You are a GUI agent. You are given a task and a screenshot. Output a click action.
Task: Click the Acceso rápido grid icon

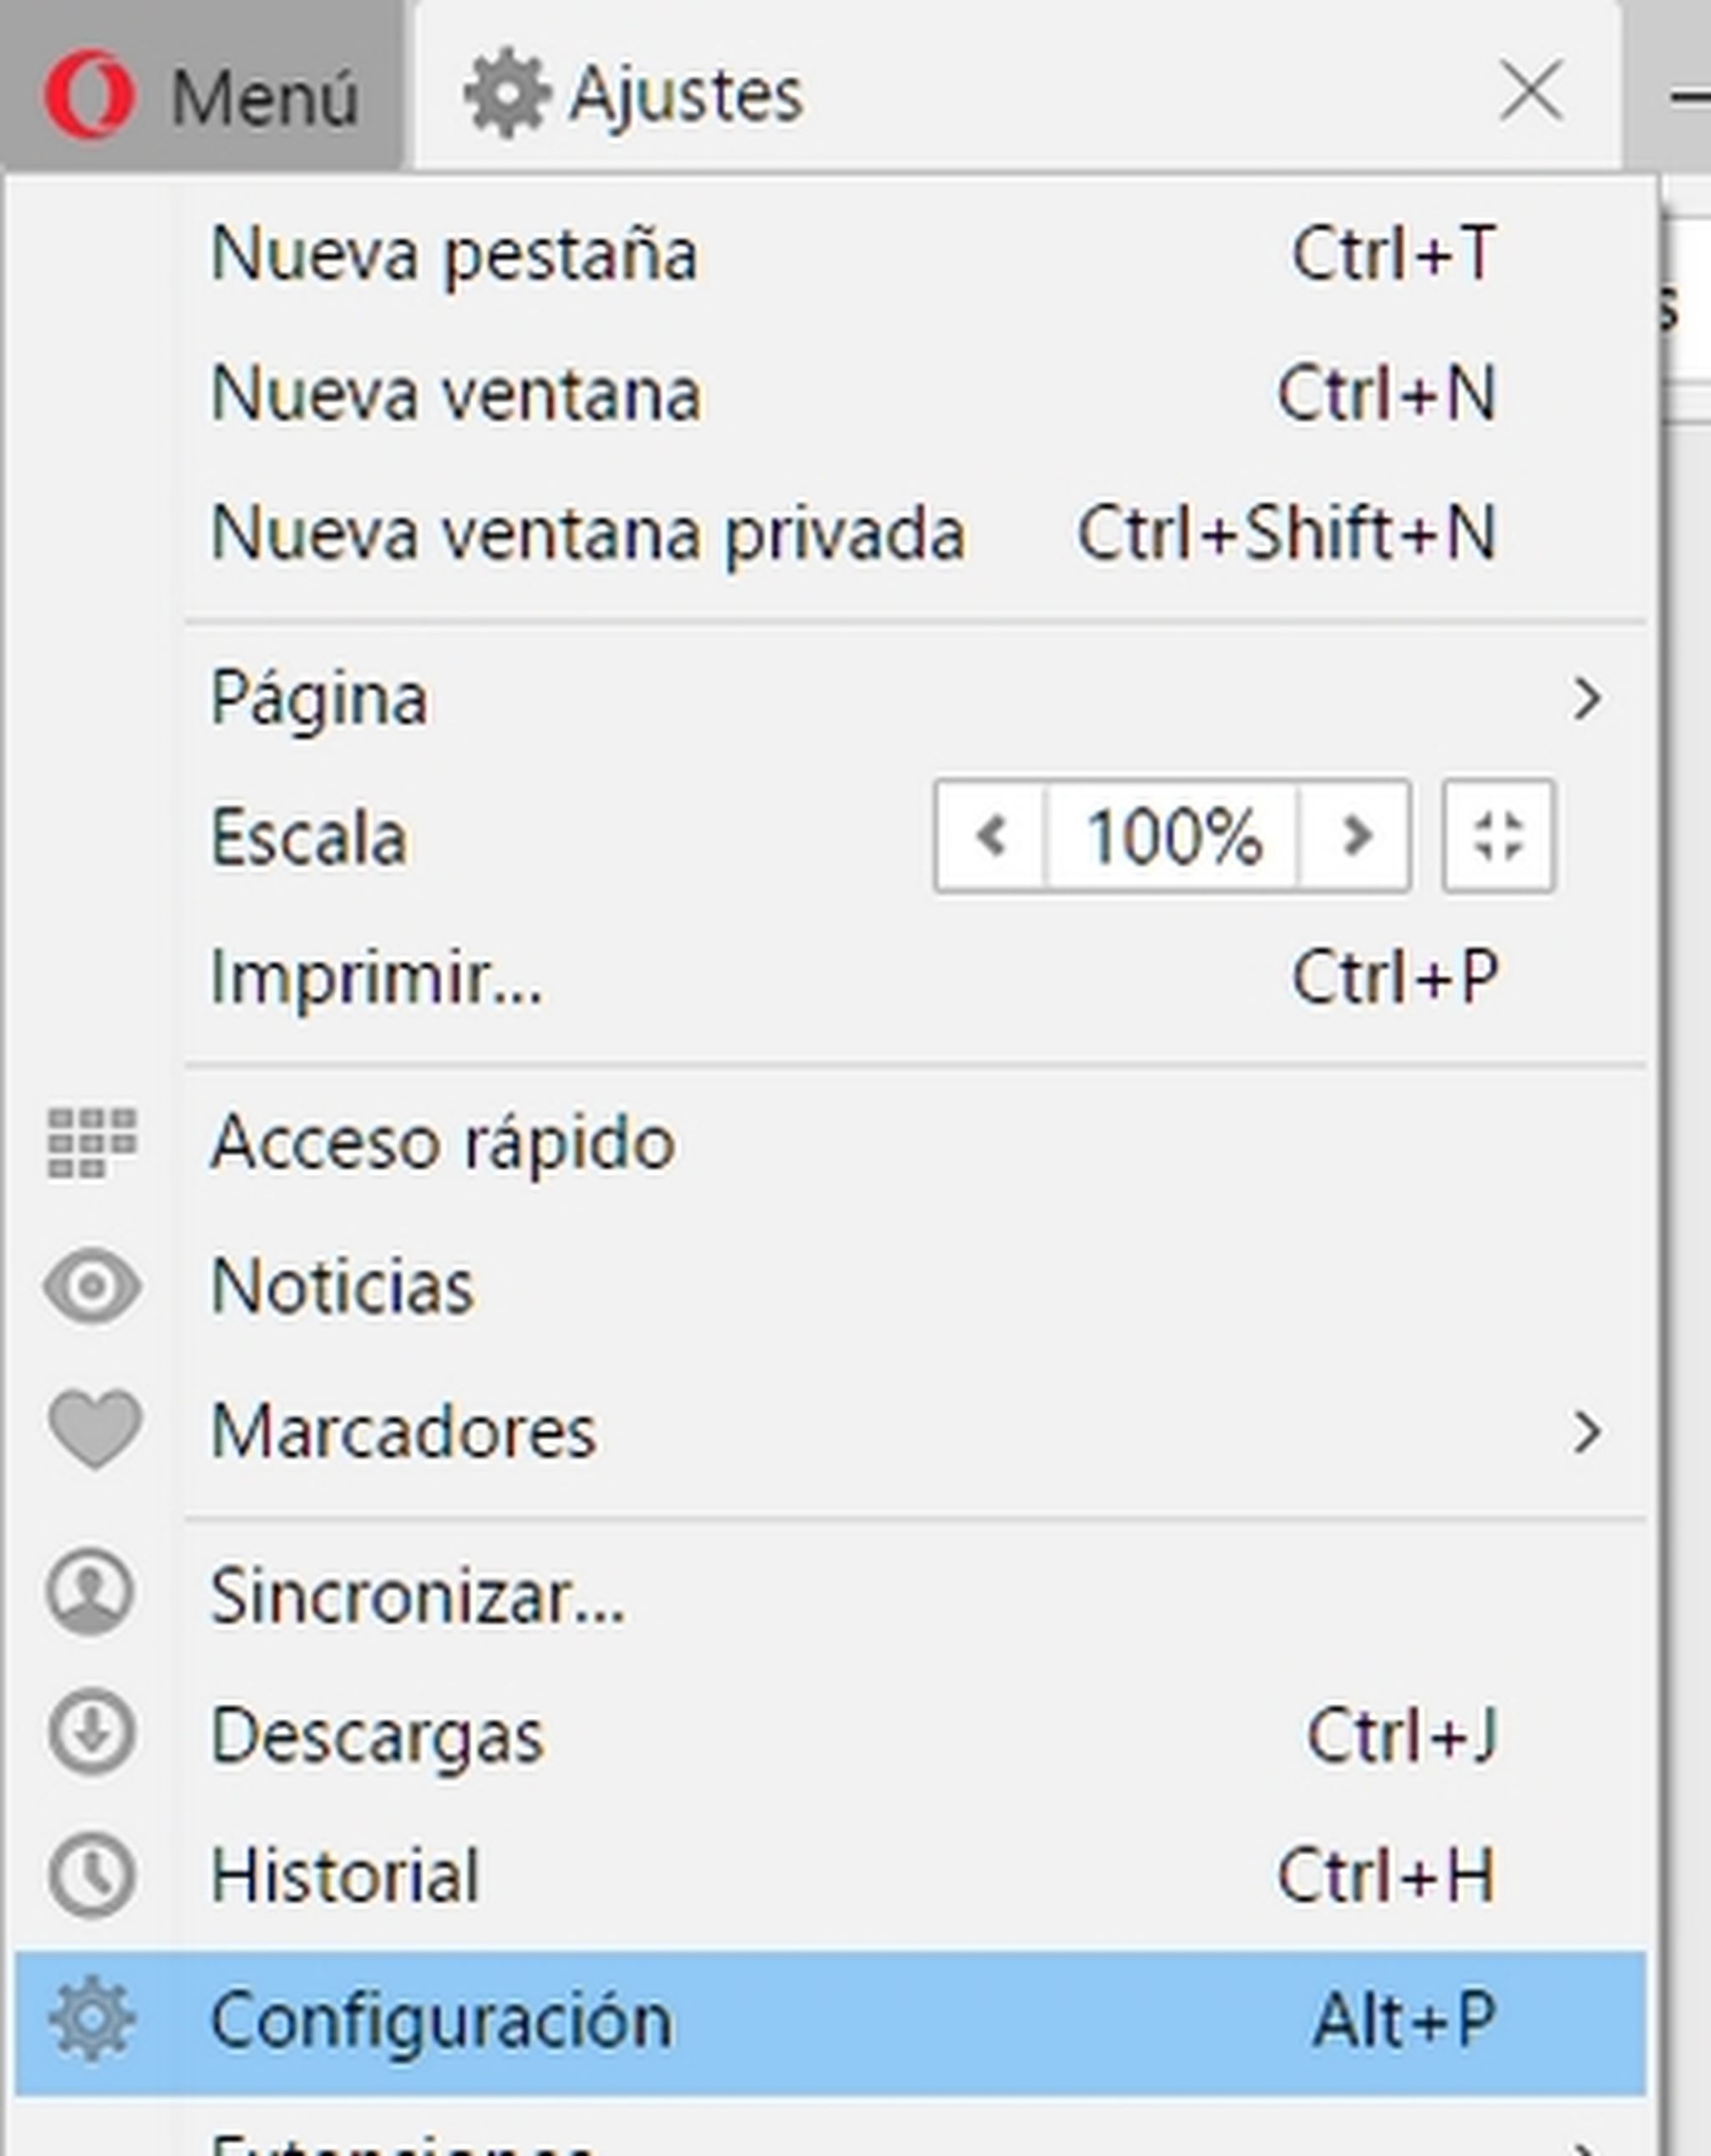click(x=91, y=1142)
